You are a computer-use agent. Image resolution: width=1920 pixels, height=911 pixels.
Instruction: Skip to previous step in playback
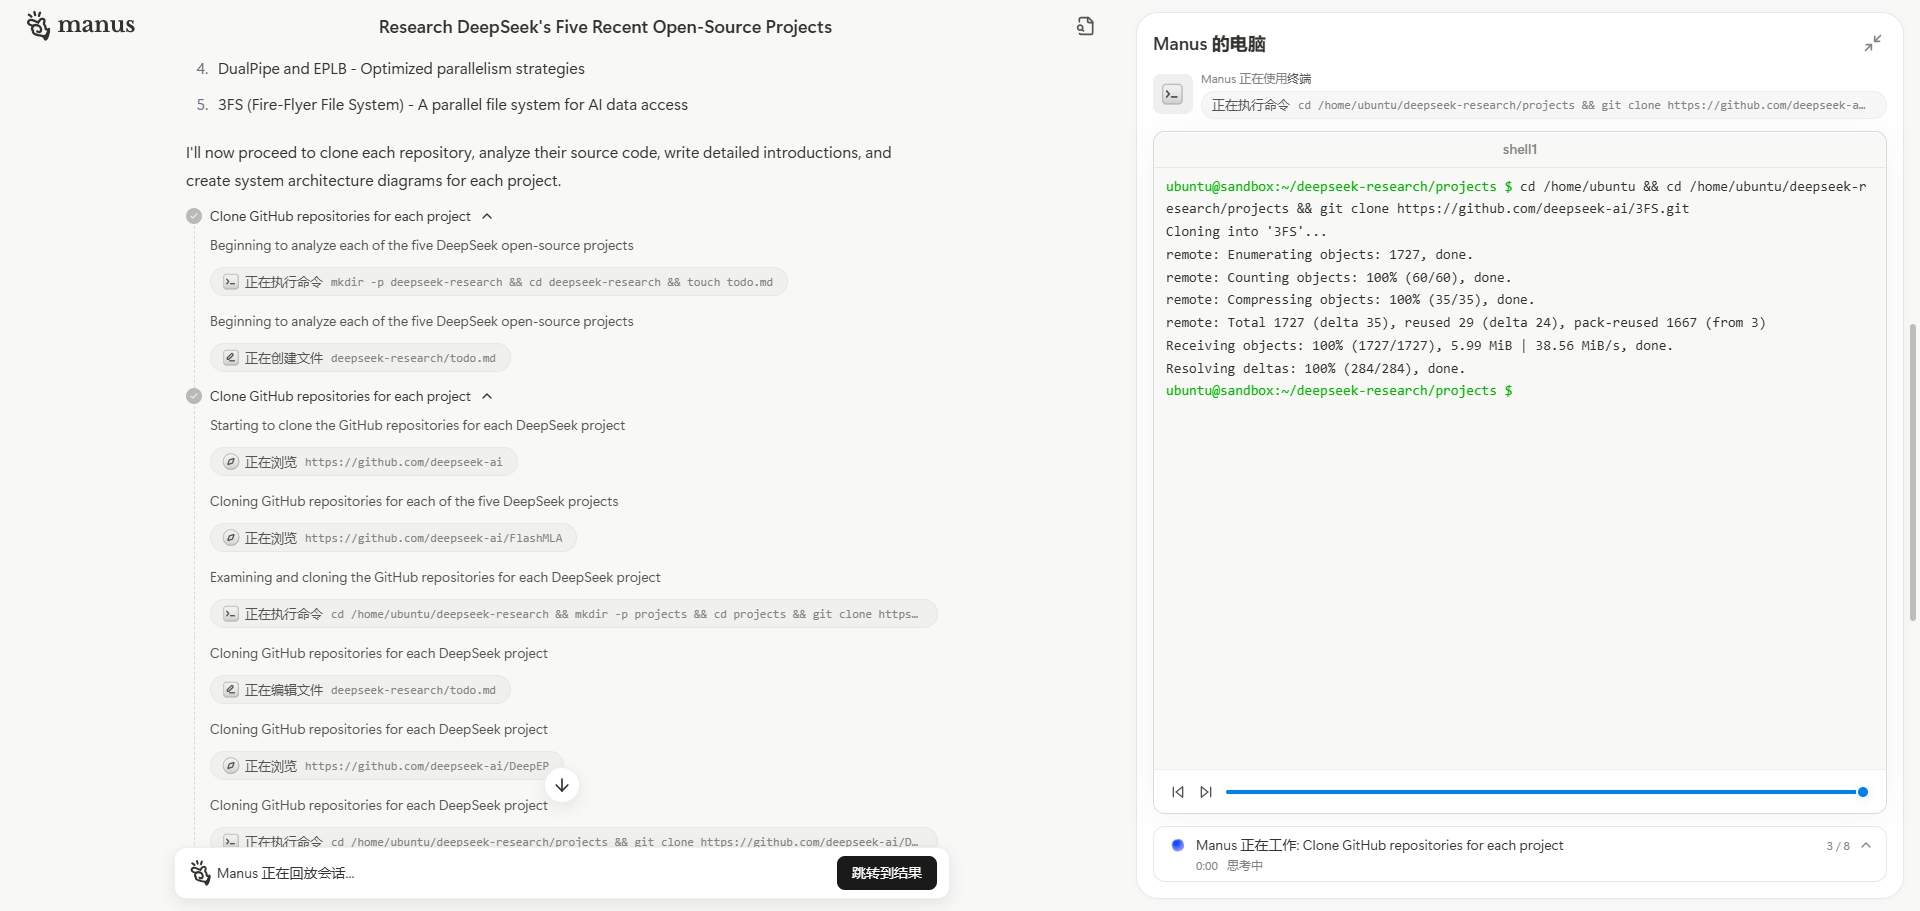tap(1178, 792)
